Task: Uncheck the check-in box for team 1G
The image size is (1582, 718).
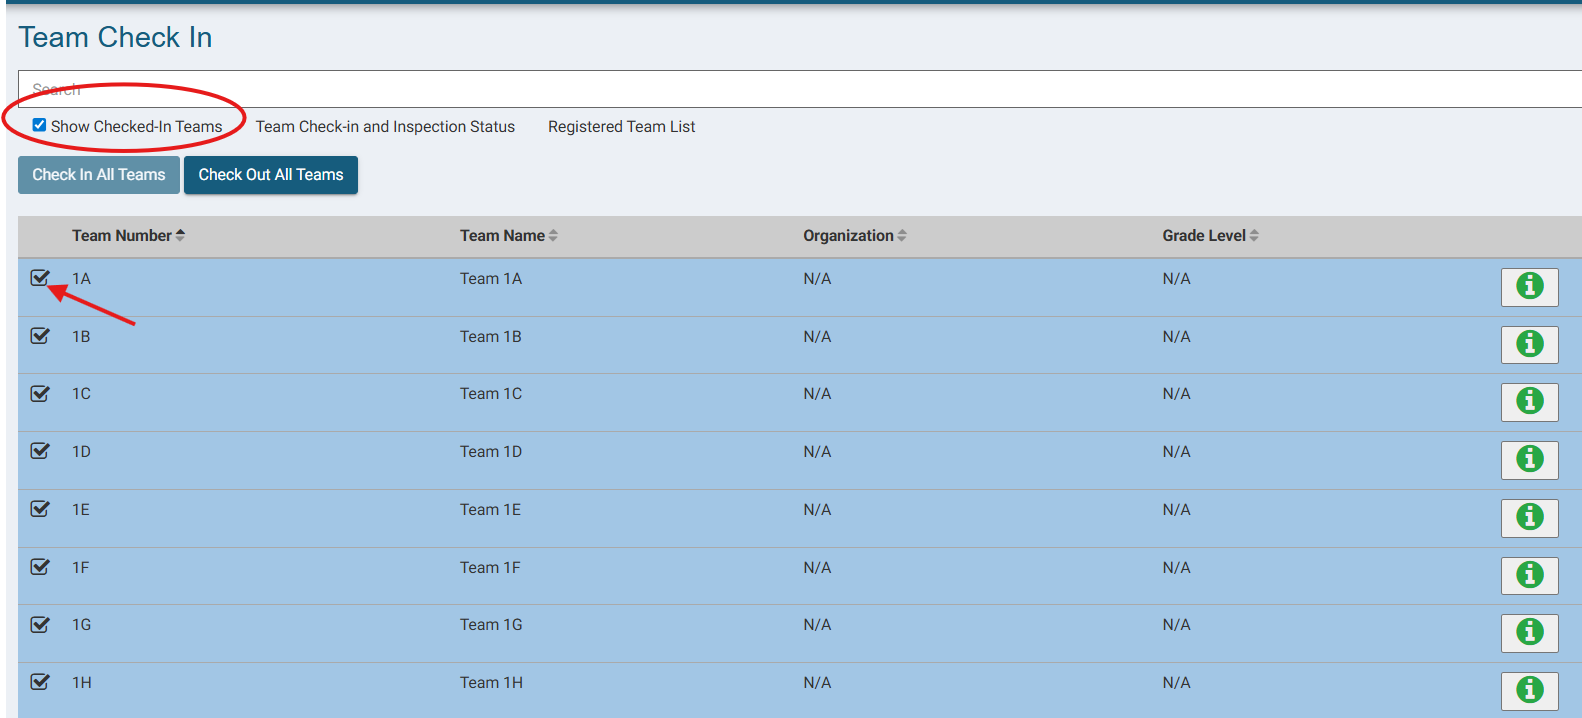Action: click(x=40, y=624)
